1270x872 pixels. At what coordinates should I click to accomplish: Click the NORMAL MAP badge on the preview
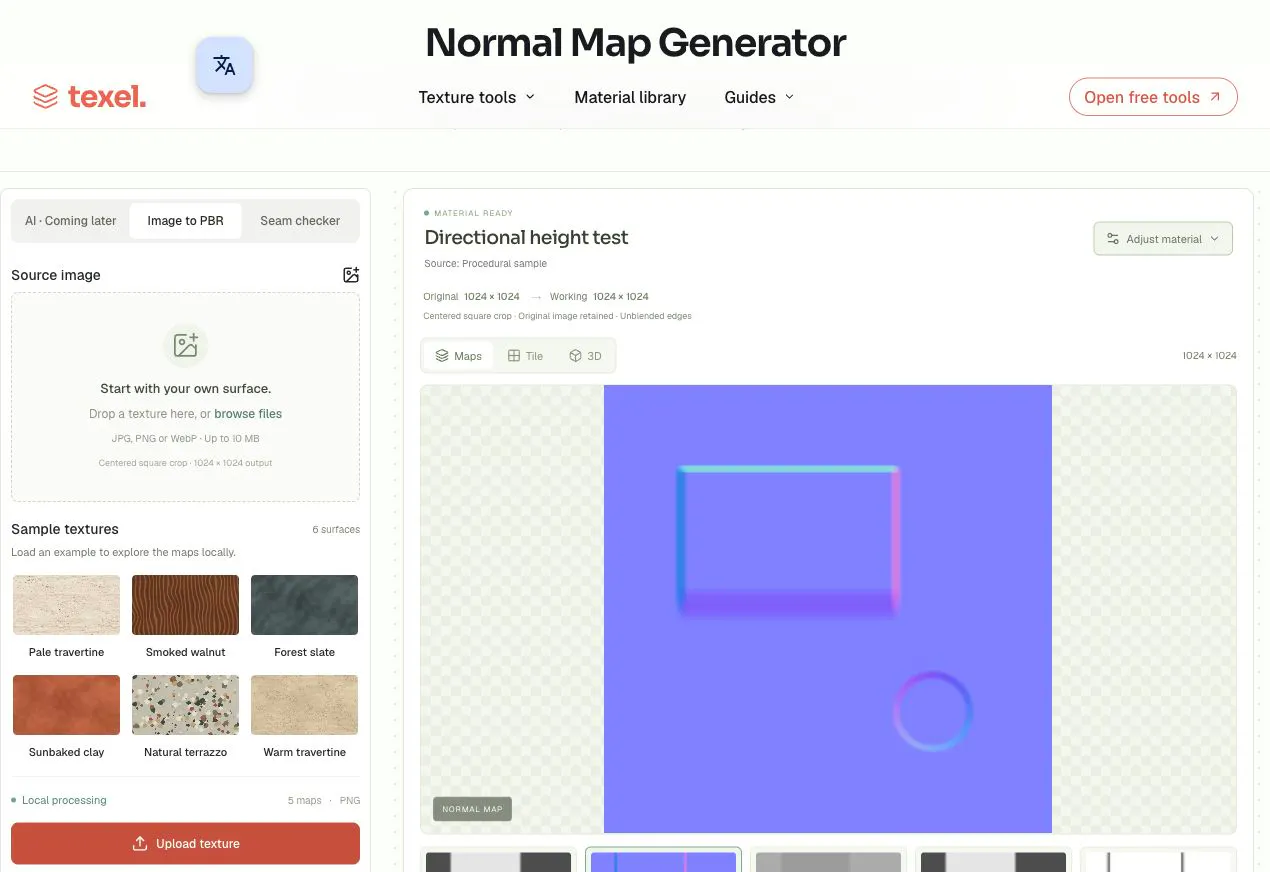tap(472, 809)
